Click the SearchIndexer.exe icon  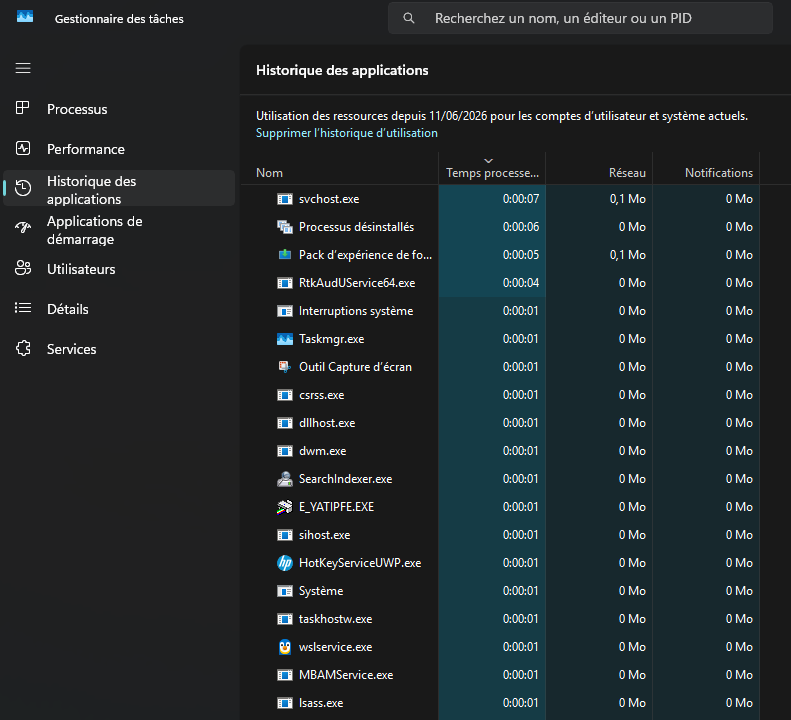[285, 479]
